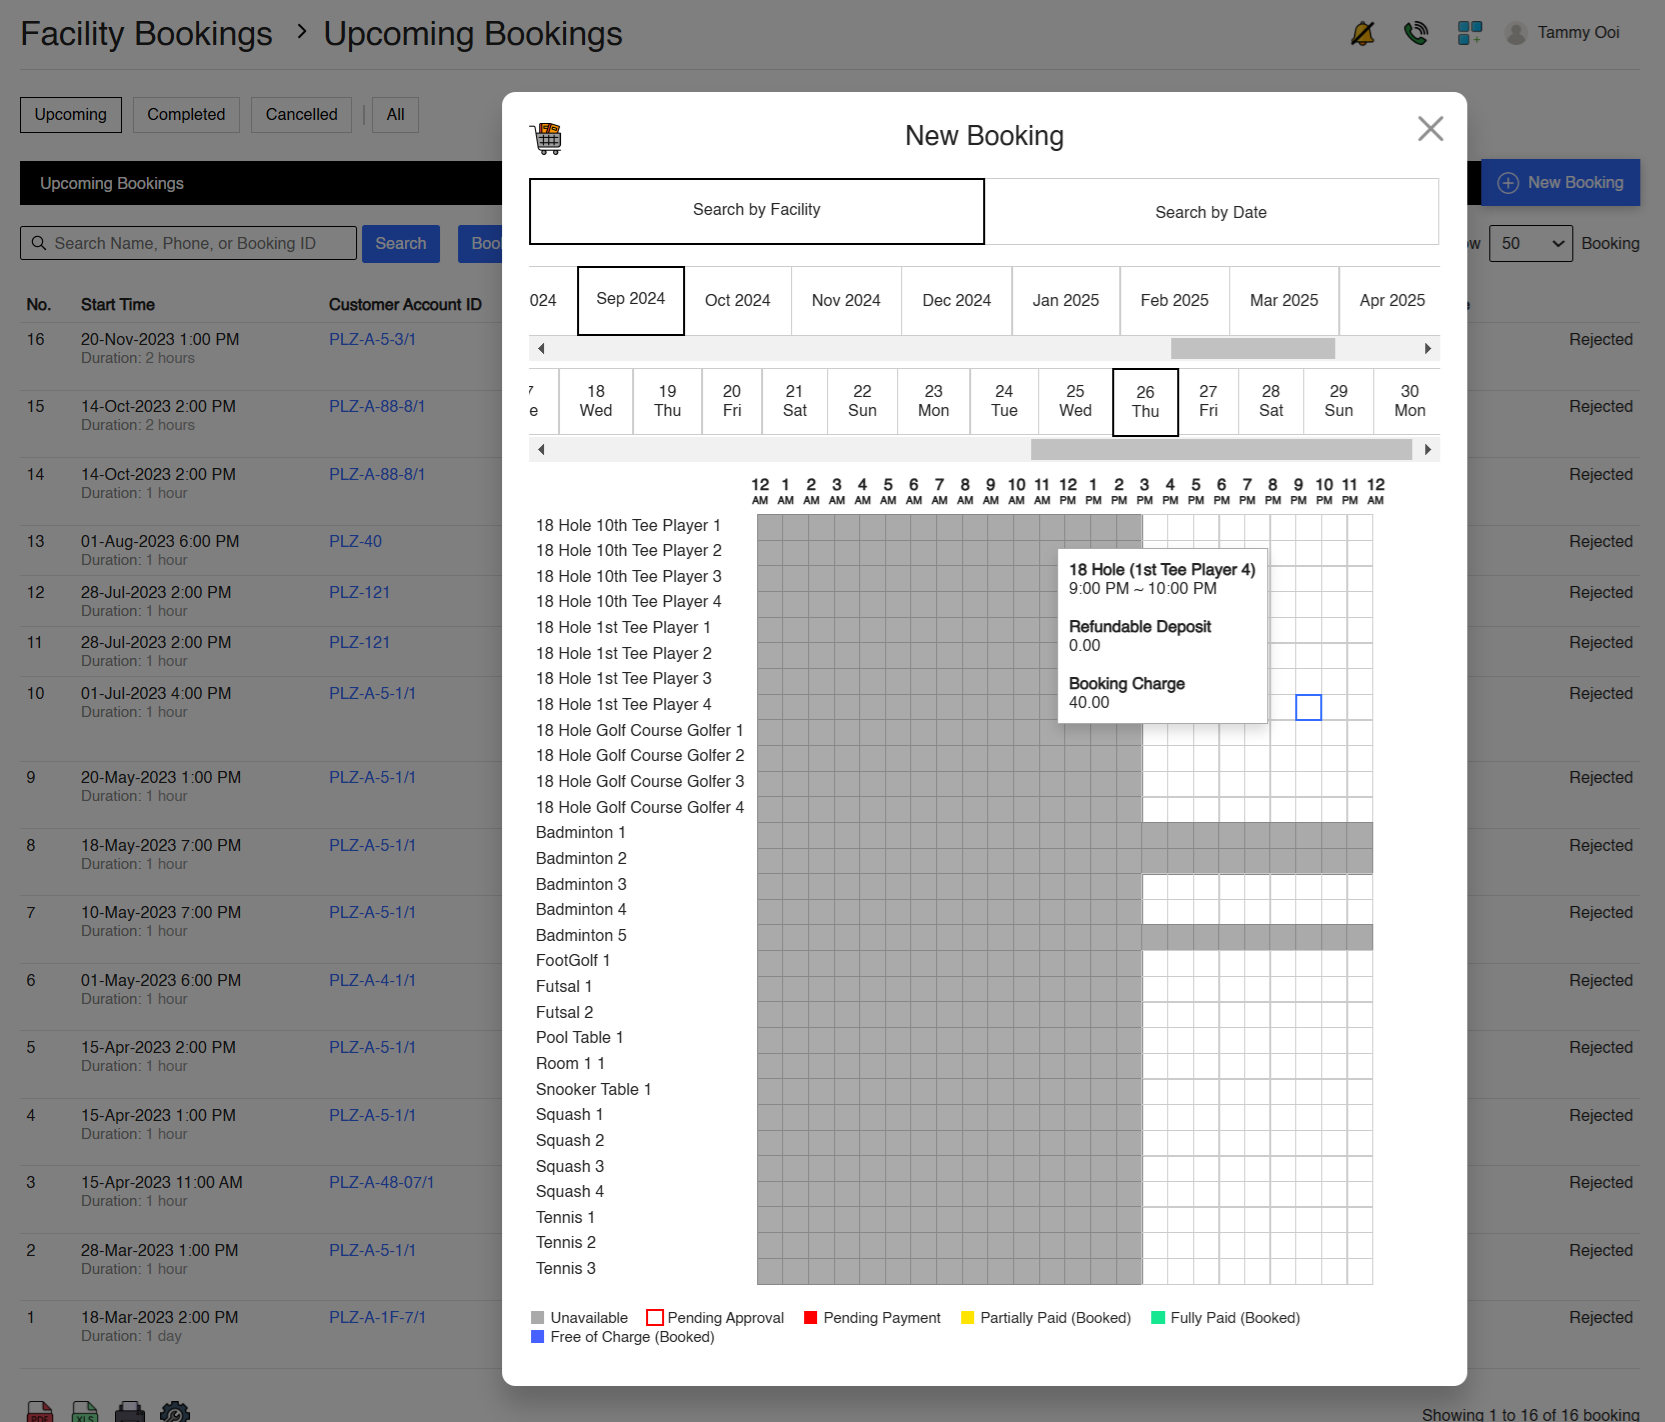Click the Name, Phone, or Booking ID search field
This screenshot has width=1665, height=1422.
[190, 243]
